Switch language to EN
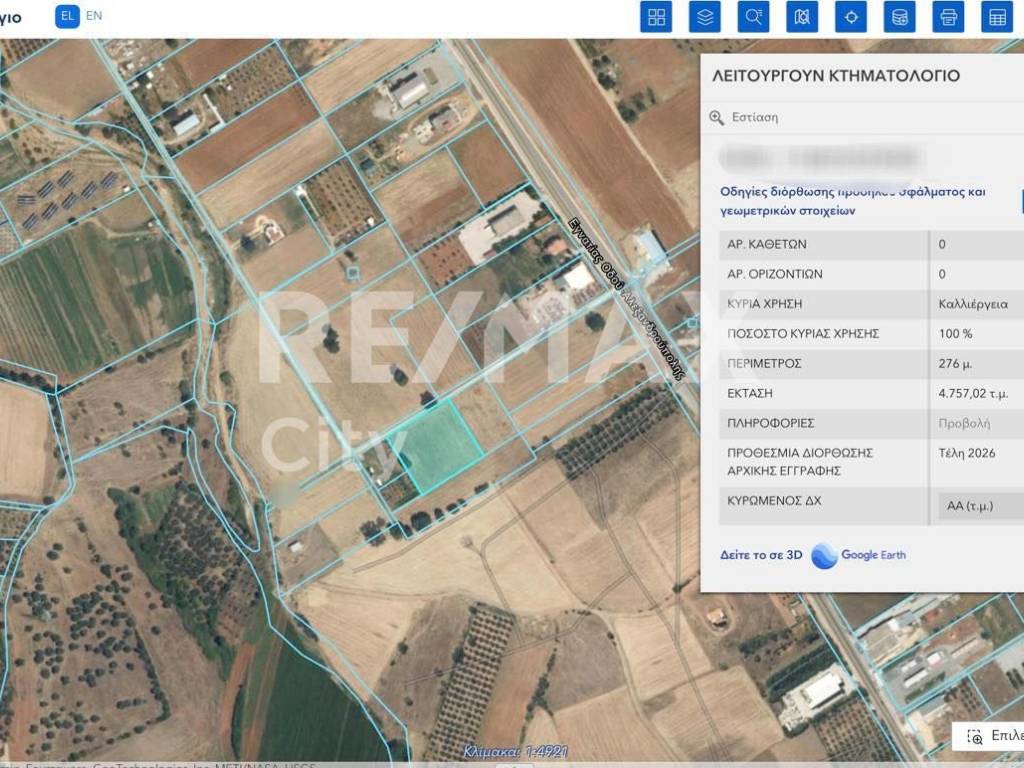The width and height of the screenshot is (1024, 768). [x=94, y=16]
